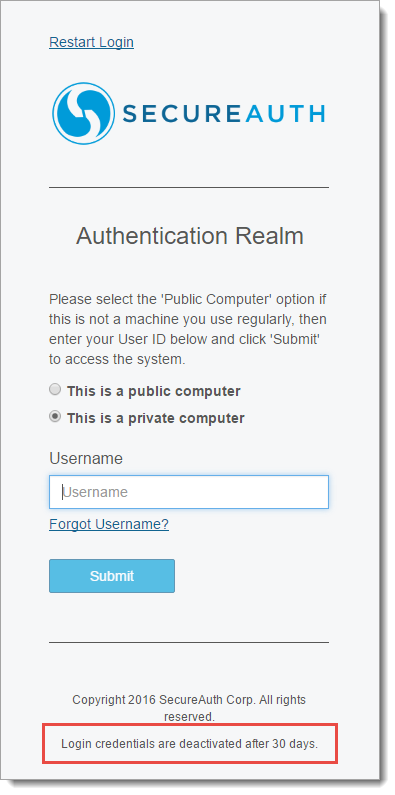Click the divider line below Submit

click(189, 642)
